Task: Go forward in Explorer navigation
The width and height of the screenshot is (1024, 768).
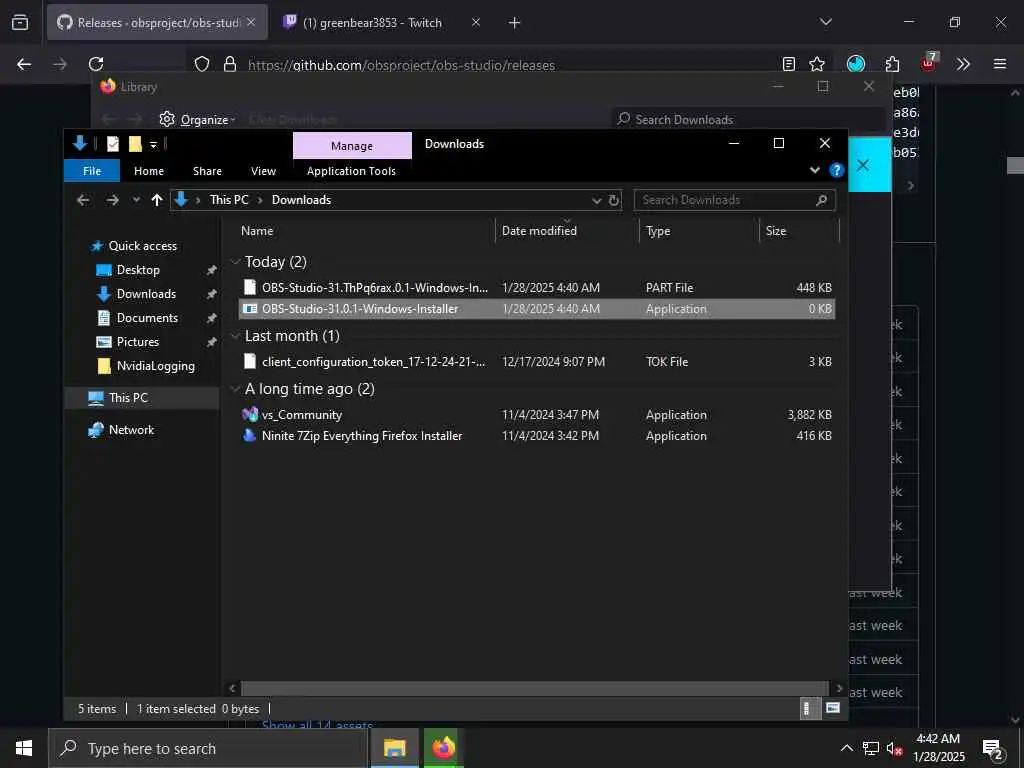Action: coord(112,200)
